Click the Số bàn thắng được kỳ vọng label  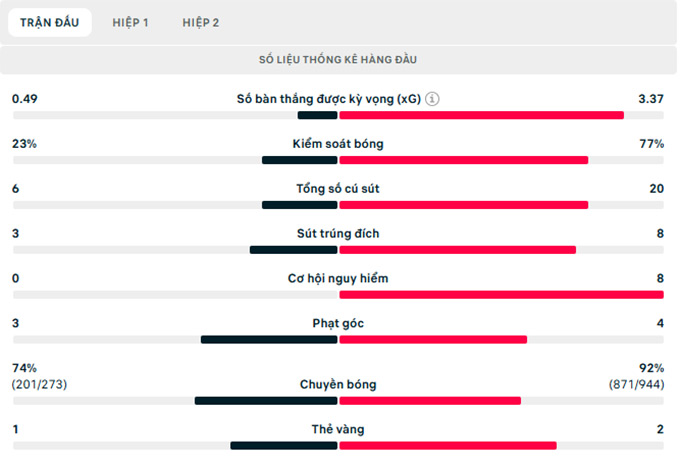(x=328, y=99)
